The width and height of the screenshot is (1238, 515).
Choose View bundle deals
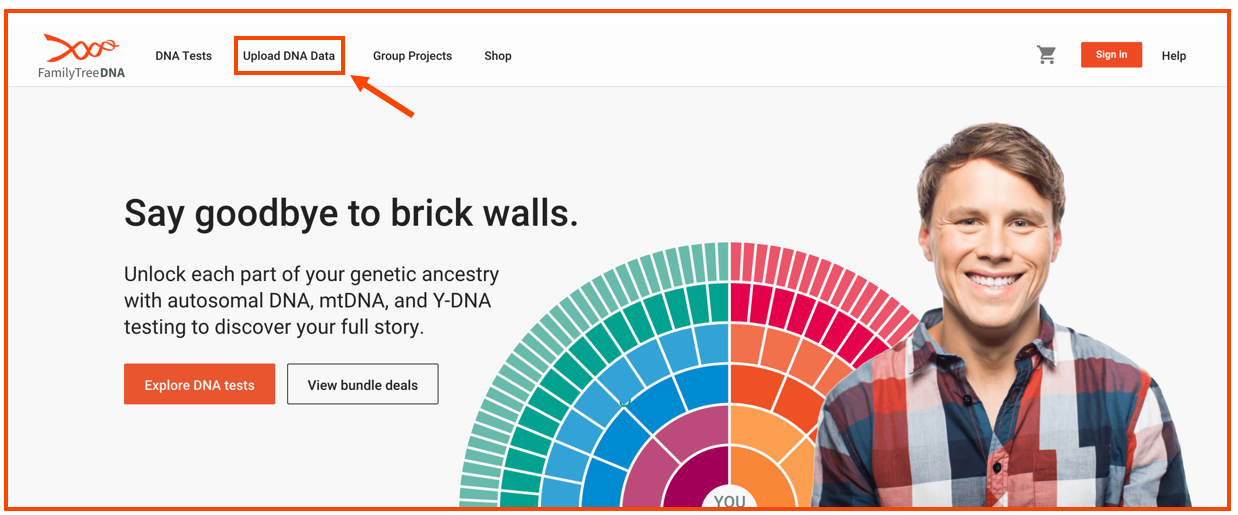(362, 384)
